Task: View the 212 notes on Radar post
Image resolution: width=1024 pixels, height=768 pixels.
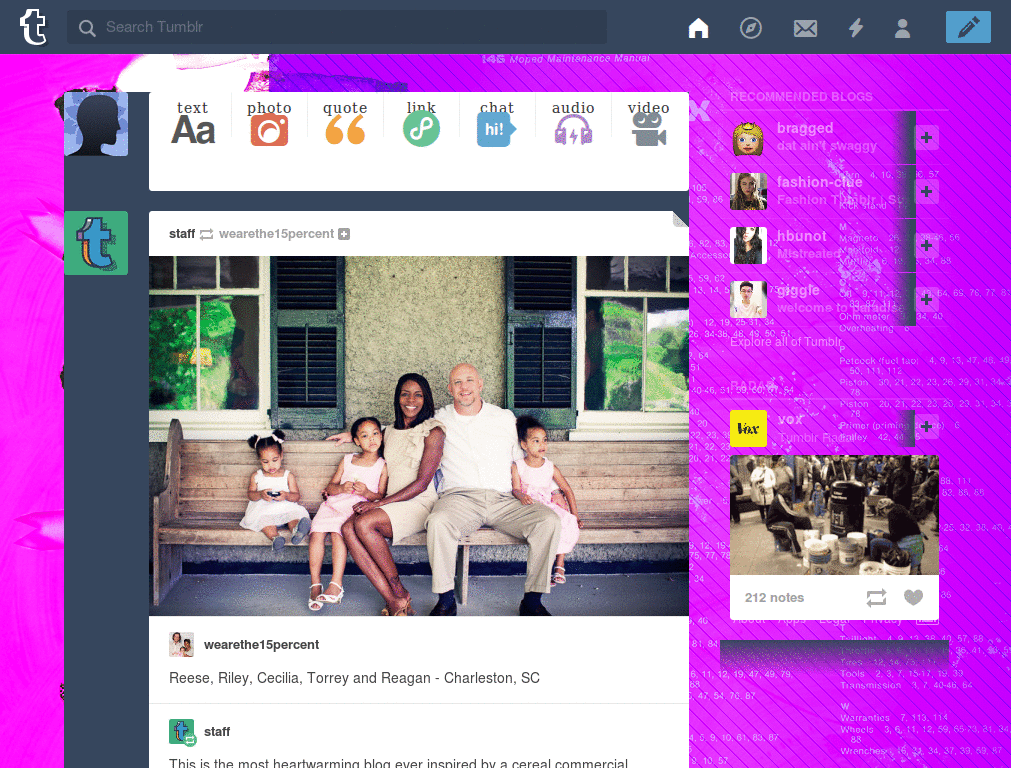Action: [774, 598]
